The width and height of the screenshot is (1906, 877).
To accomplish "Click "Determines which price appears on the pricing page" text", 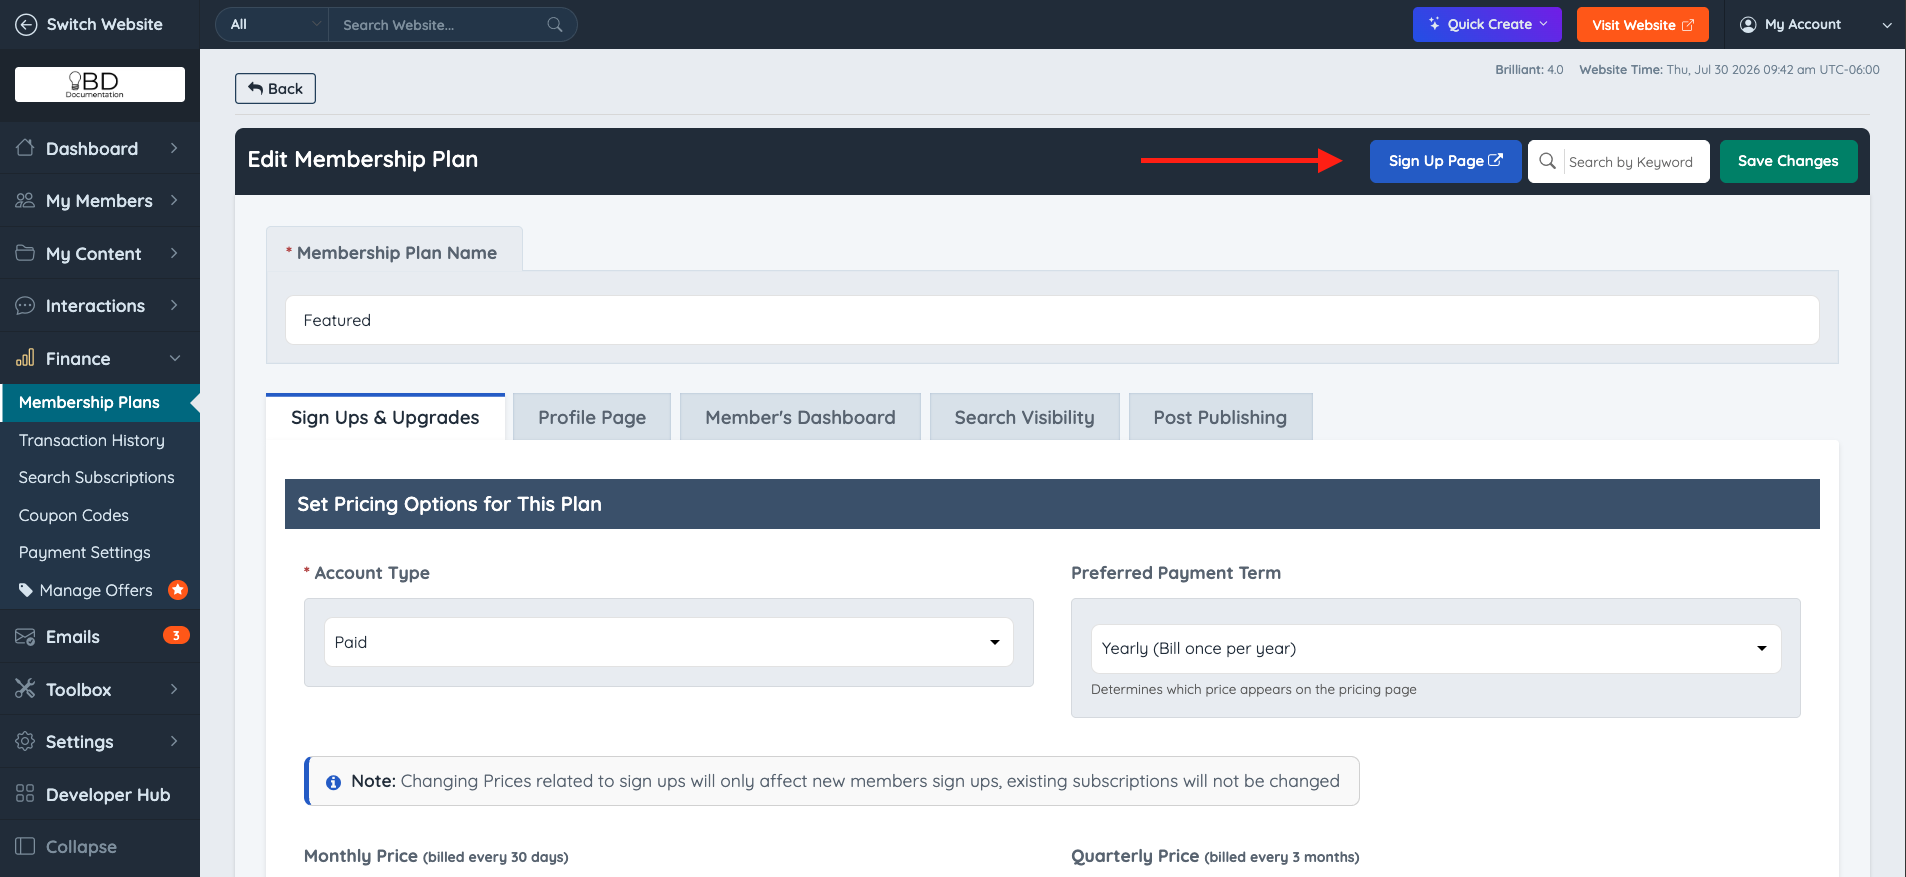I will point(1254,689).
